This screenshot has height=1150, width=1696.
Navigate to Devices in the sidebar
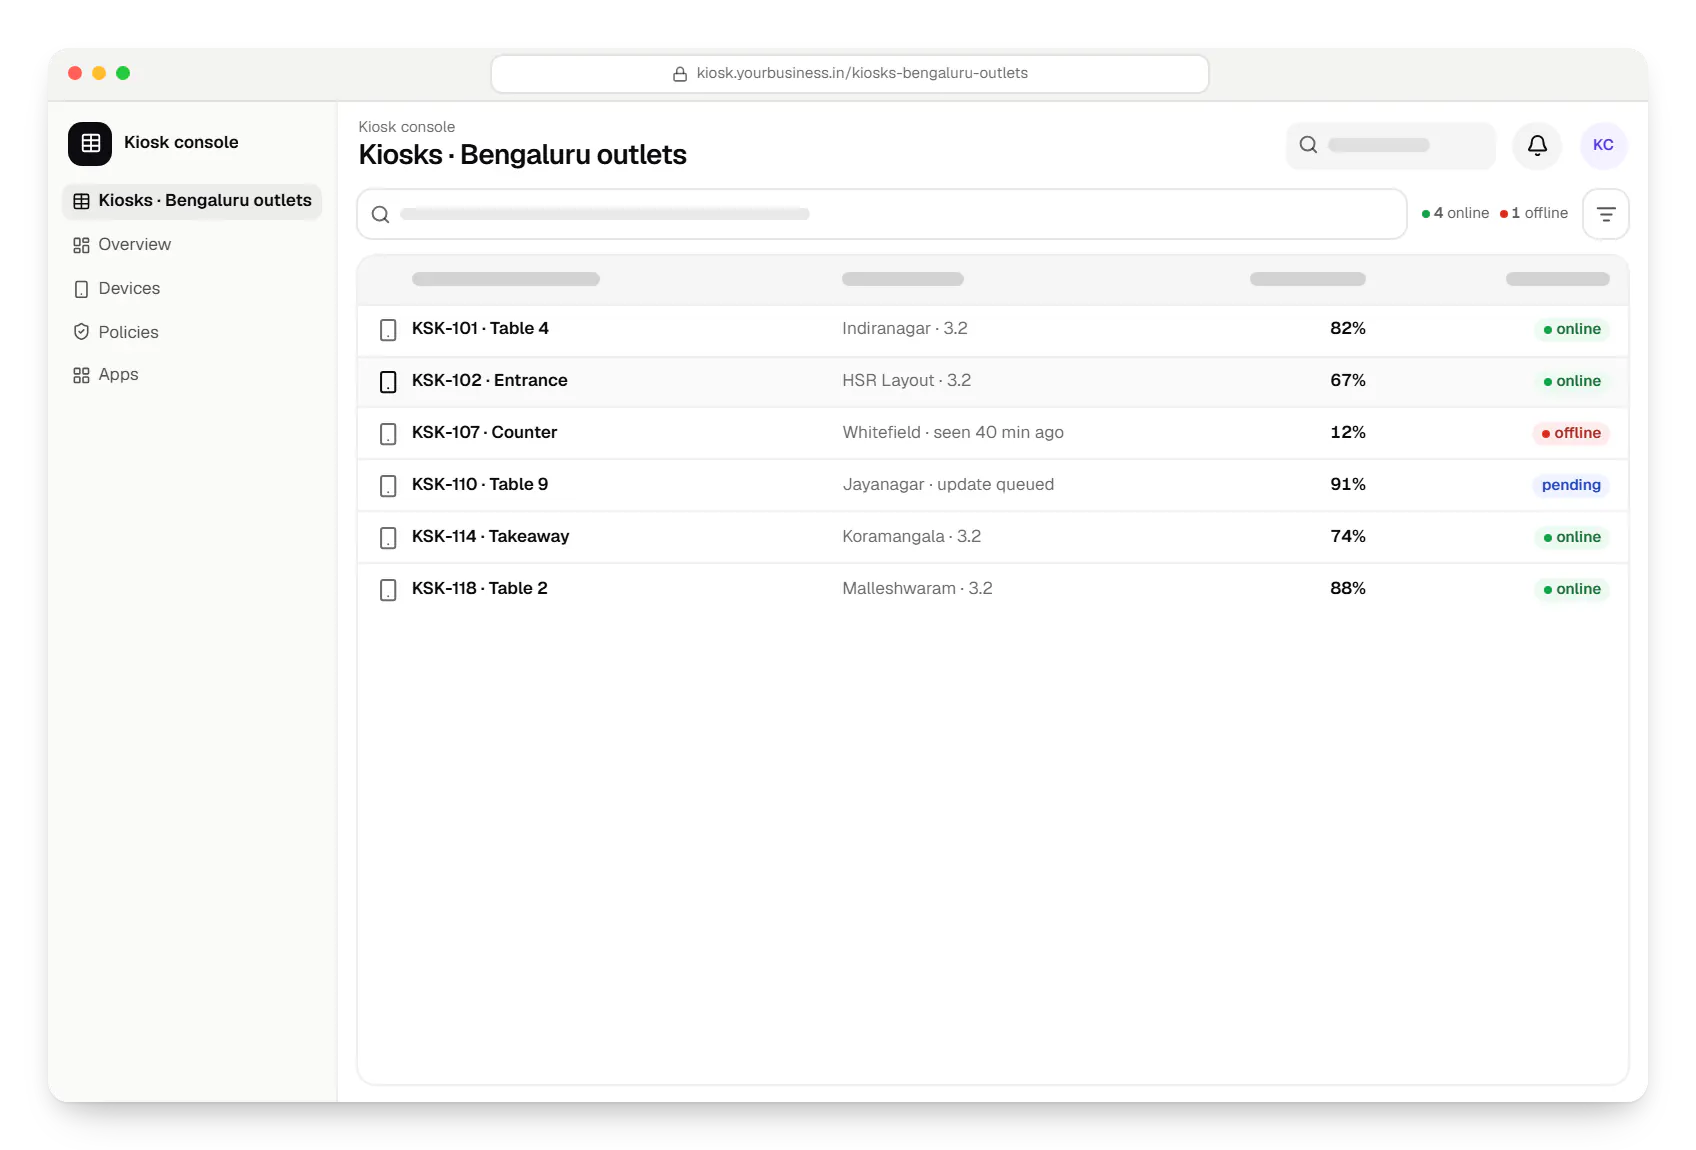pos(192,289)
